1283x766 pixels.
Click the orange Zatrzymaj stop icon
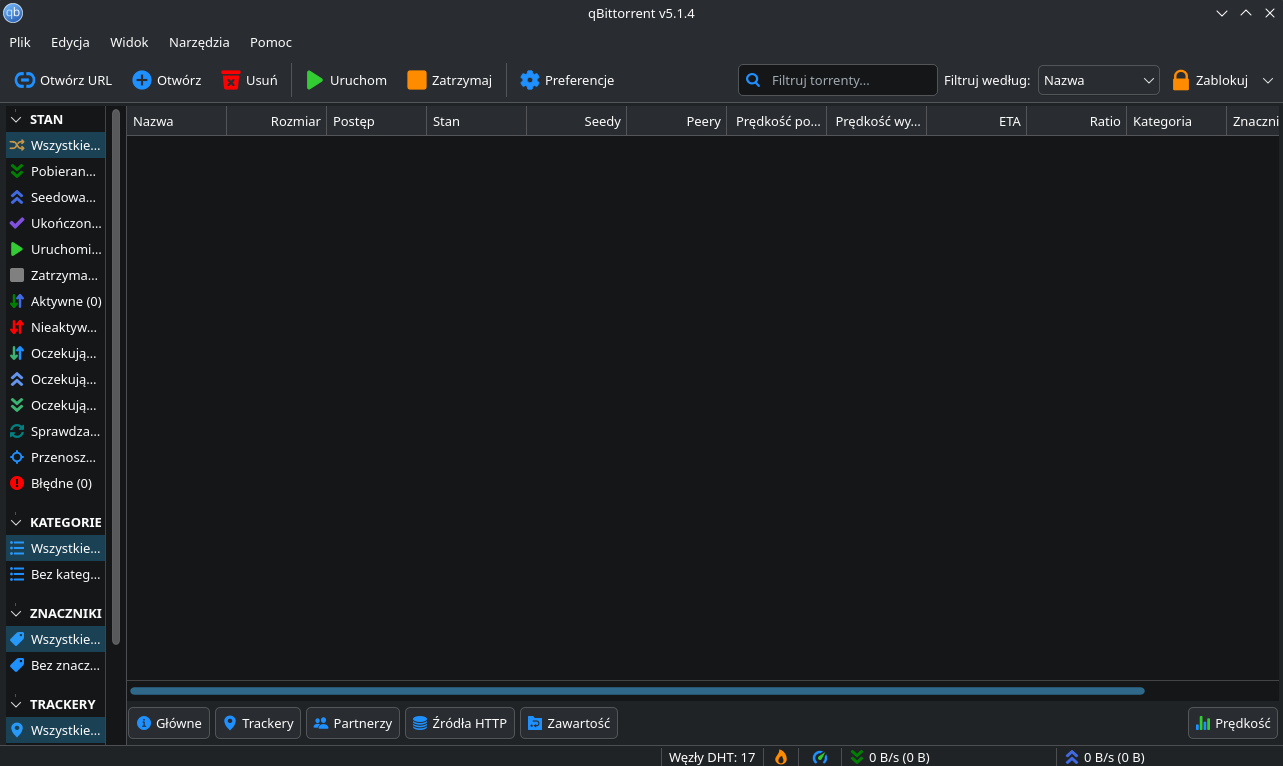tap(417, 80)
